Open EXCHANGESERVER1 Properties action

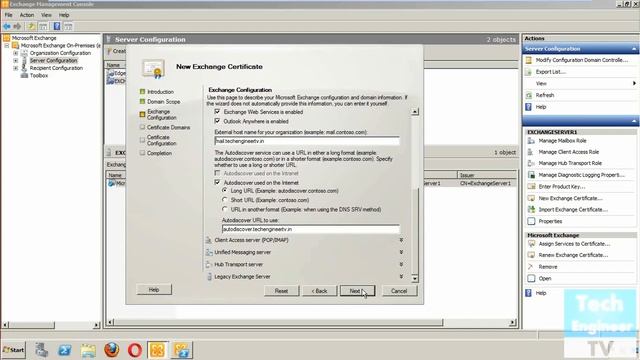tap(550, 221)
